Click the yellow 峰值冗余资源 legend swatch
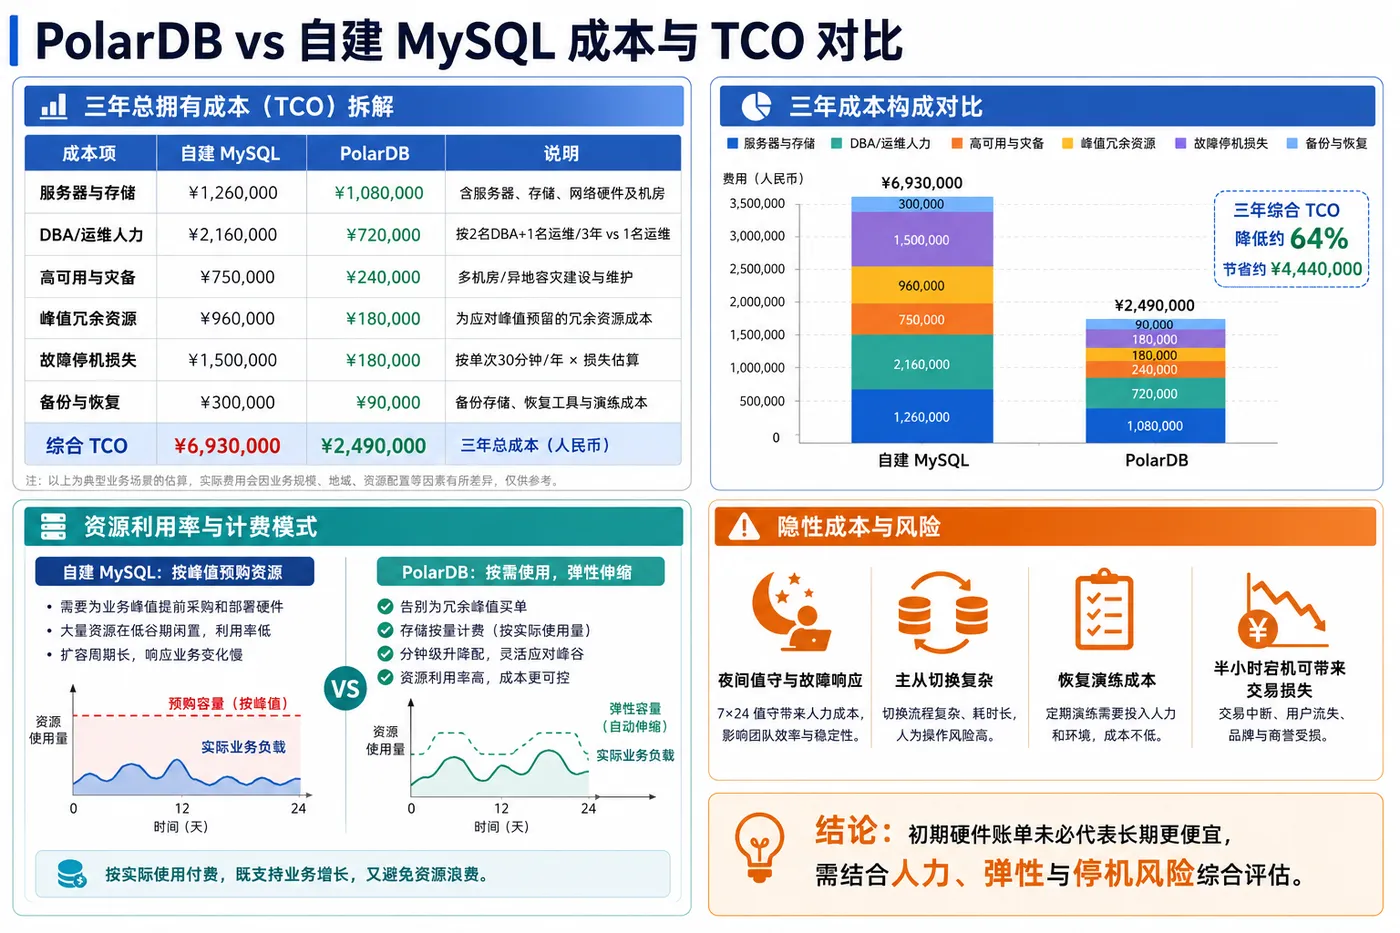This screenshot has width=1400, height=933. (x=1067, y=143)
